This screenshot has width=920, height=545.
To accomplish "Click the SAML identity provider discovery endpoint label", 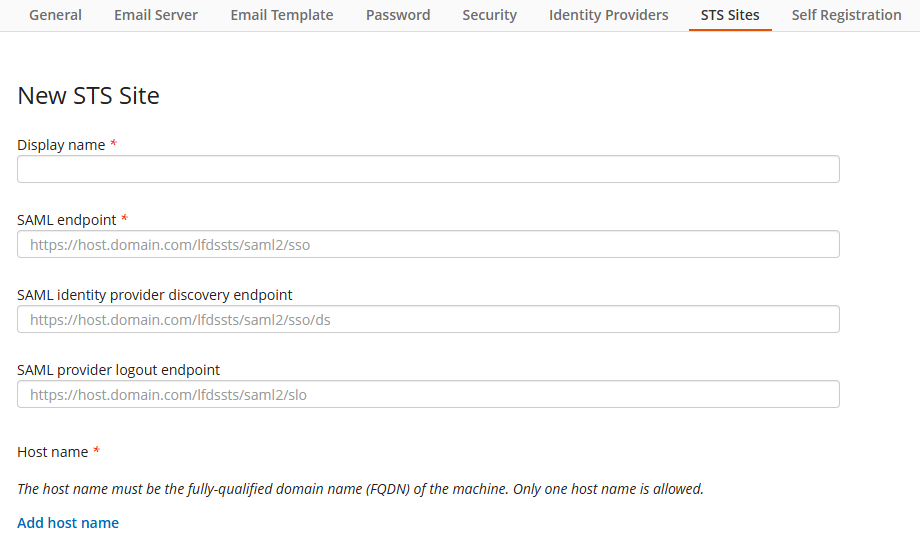I will pyautogui.click(x=155, y=295).
